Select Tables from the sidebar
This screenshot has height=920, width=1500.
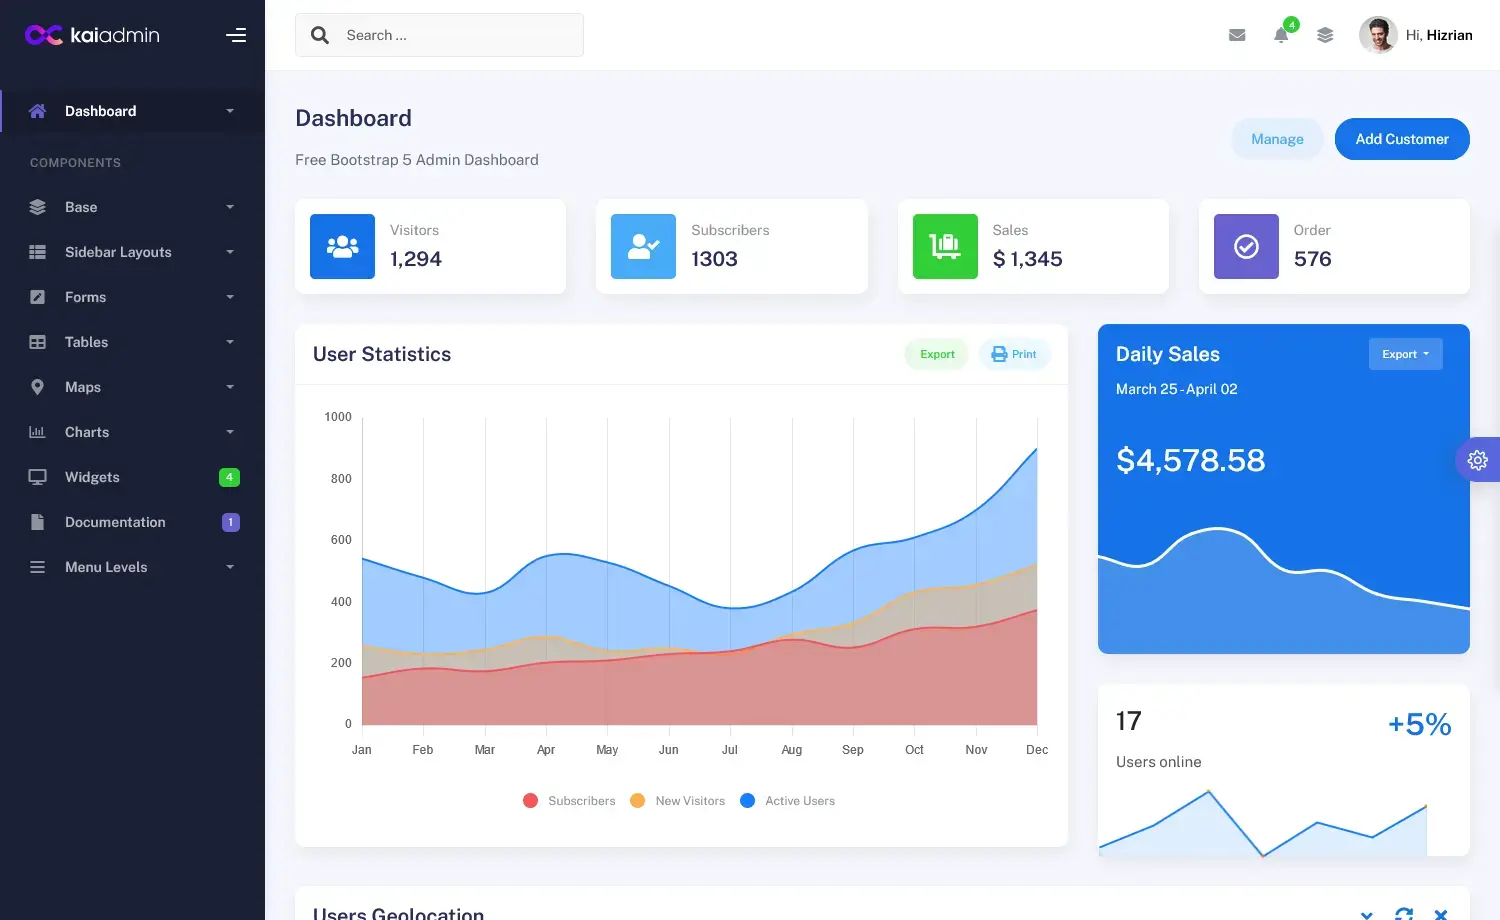point(85,342)
